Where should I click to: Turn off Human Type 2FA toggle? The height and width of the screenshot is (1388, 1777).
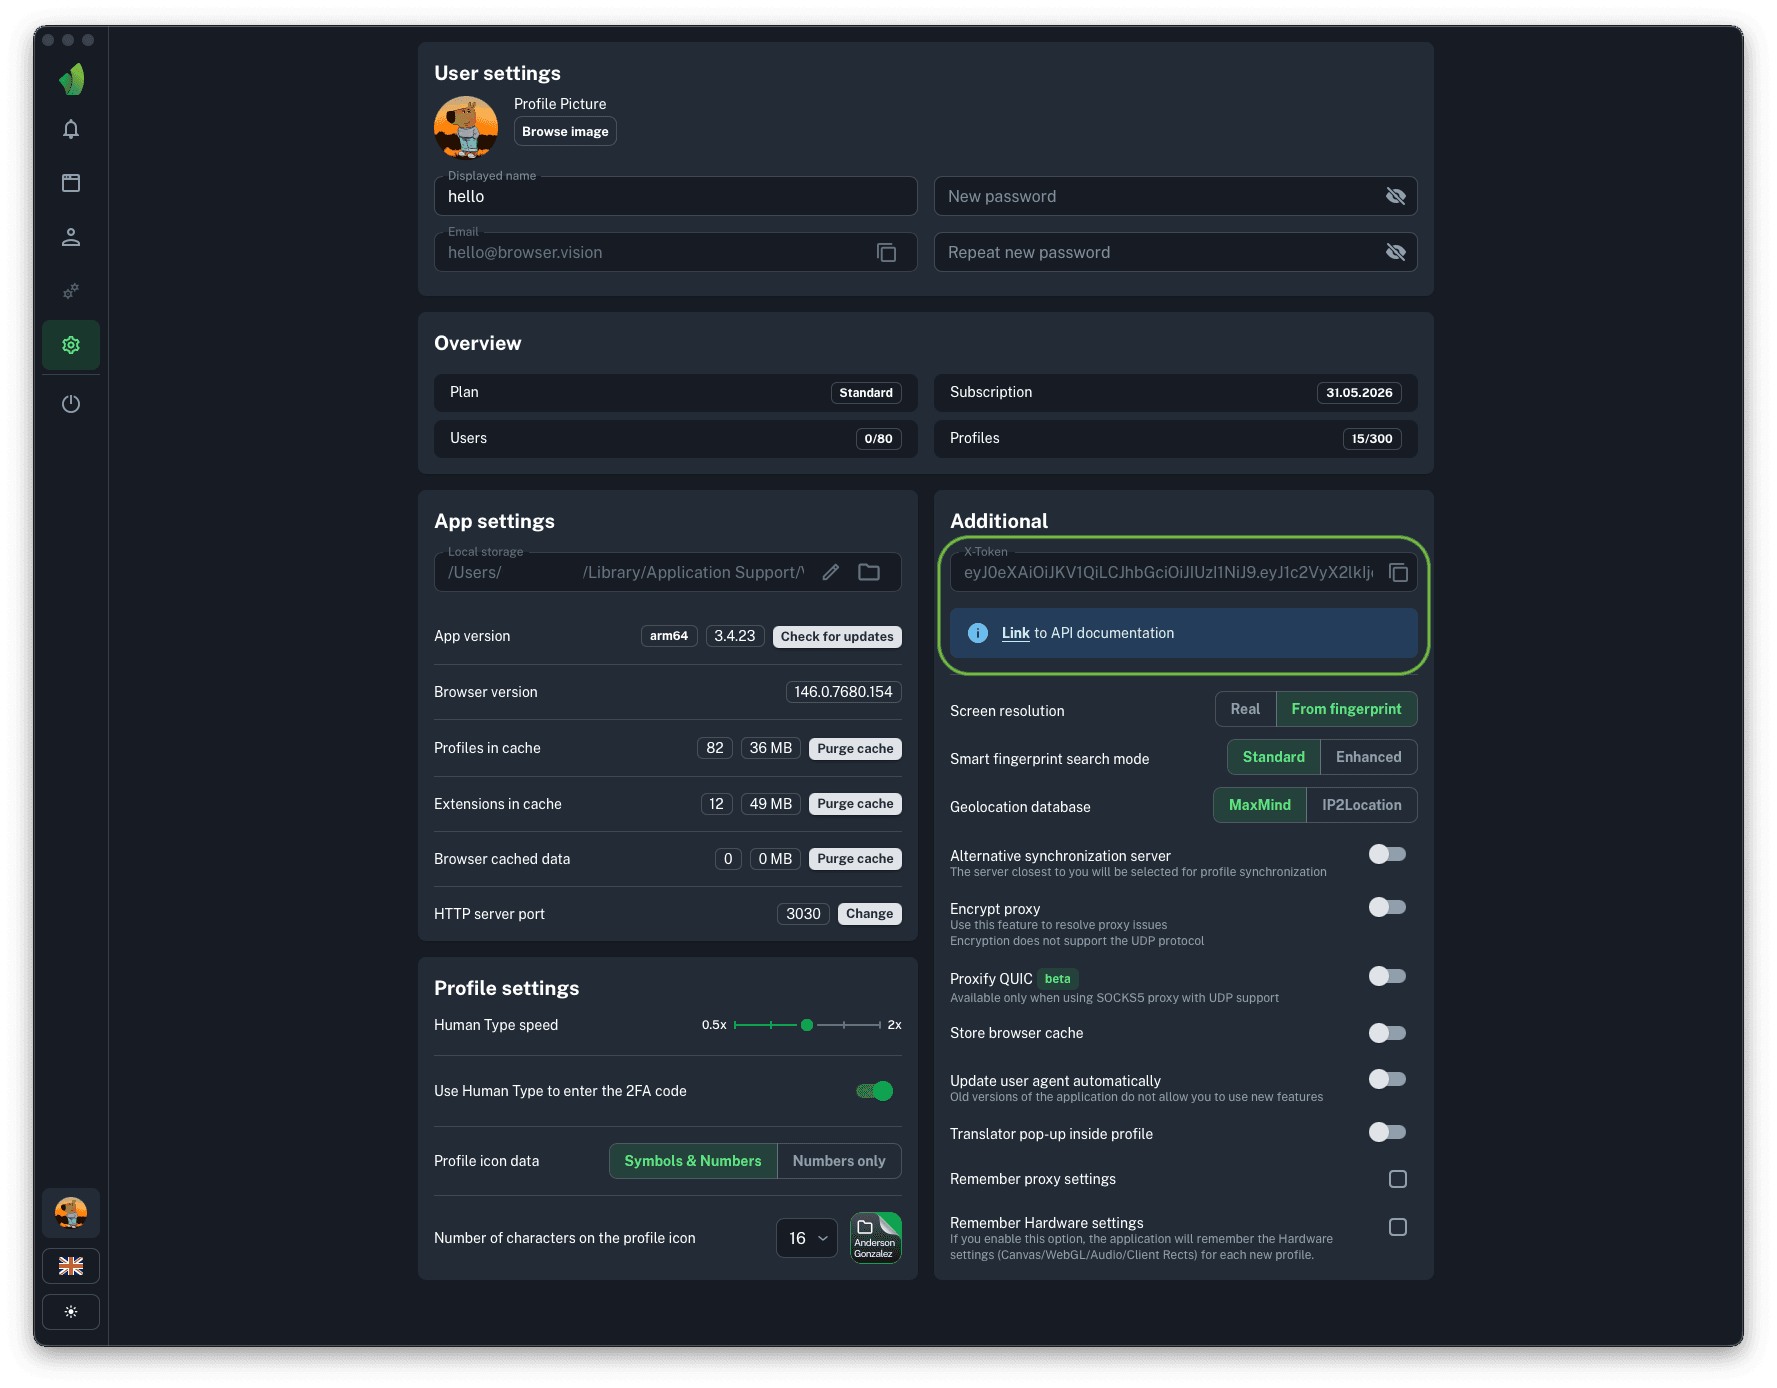pos(875,1091)
